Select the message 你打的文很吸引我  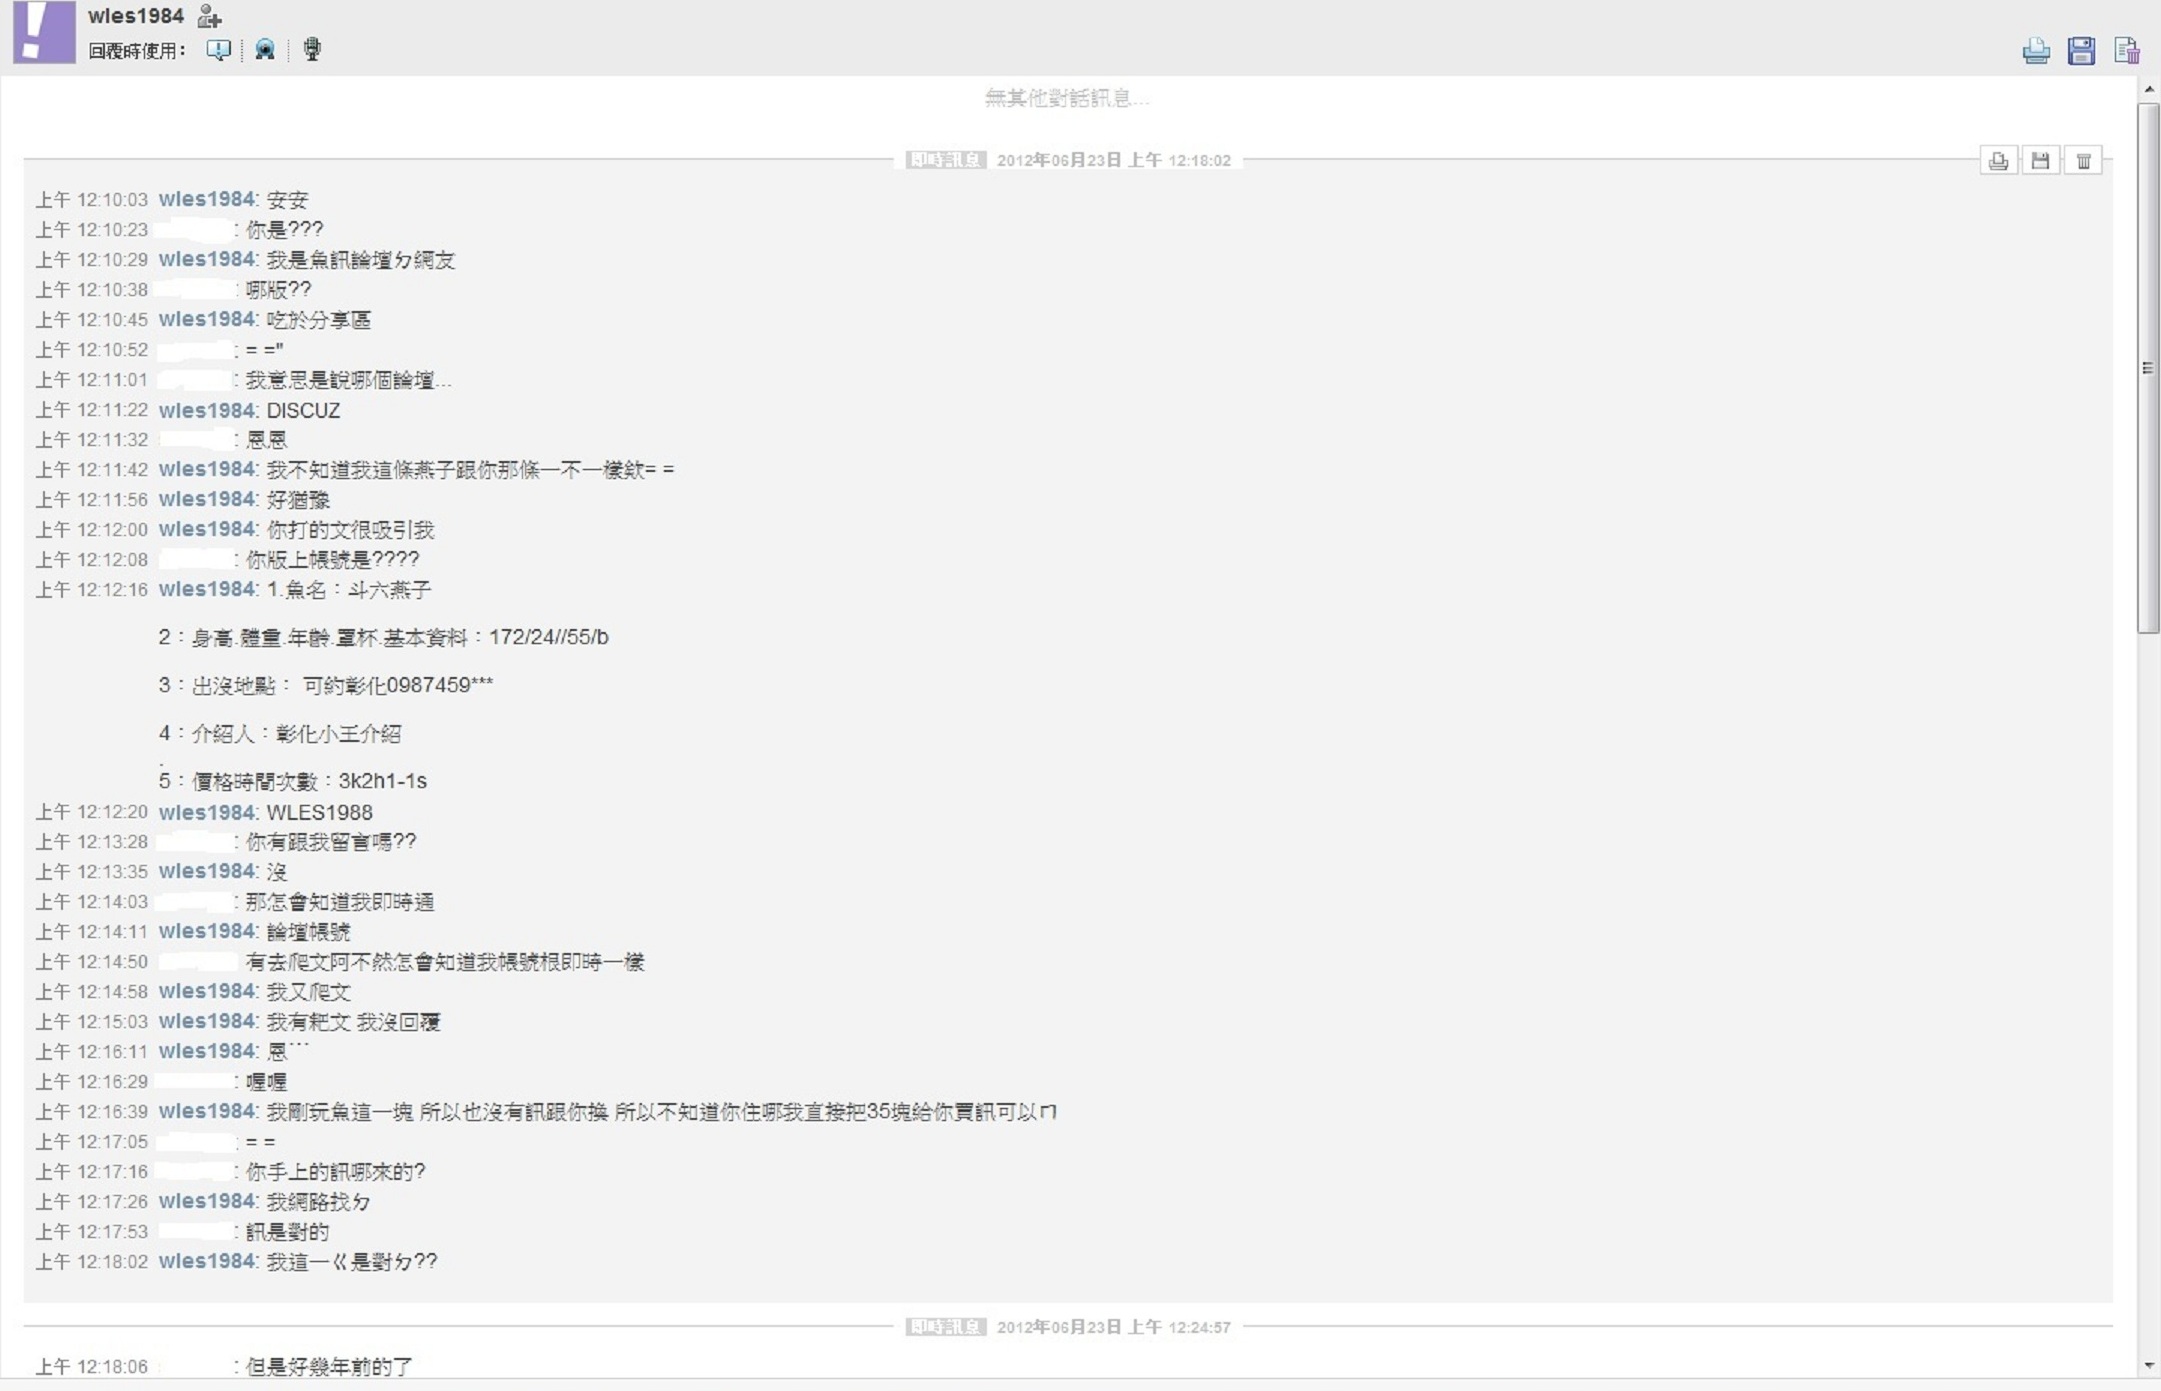pos(350,530)
